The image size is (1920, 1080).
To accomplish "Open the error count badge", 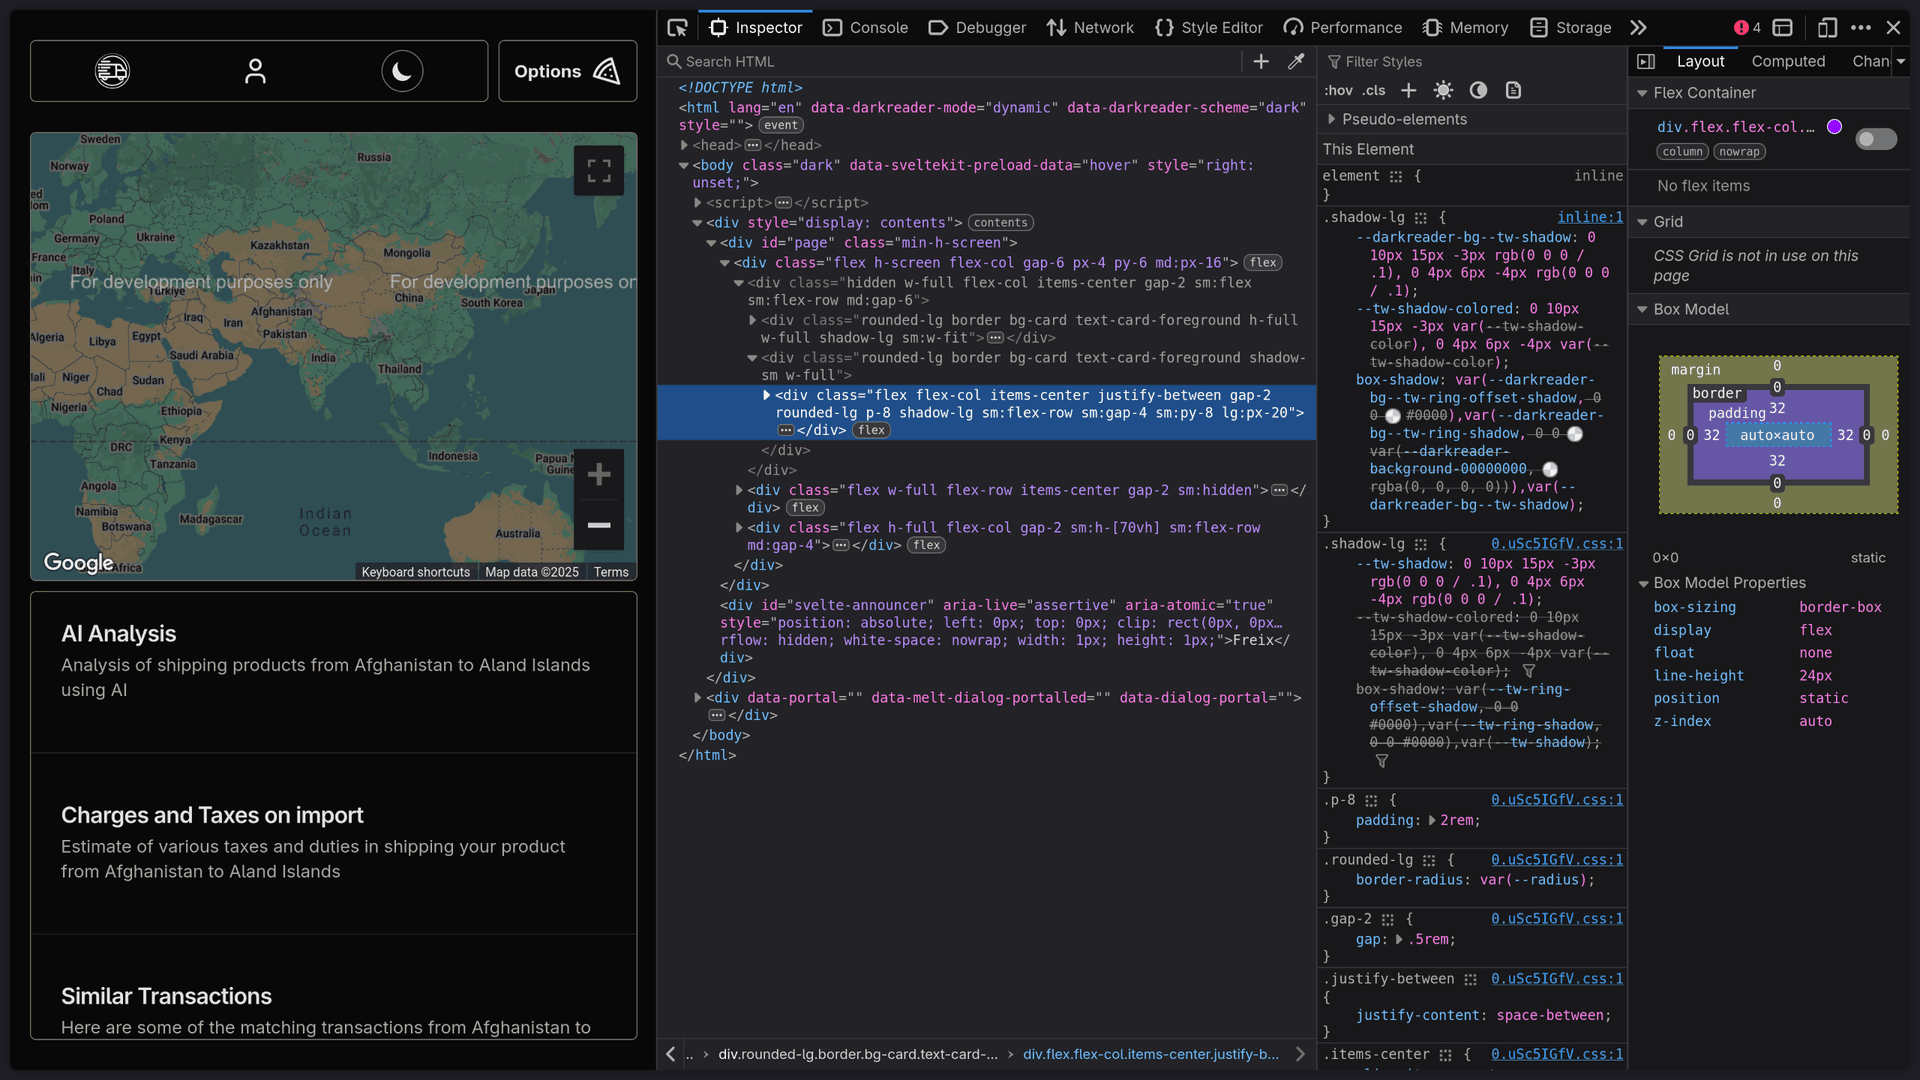I will (1747, 28).
